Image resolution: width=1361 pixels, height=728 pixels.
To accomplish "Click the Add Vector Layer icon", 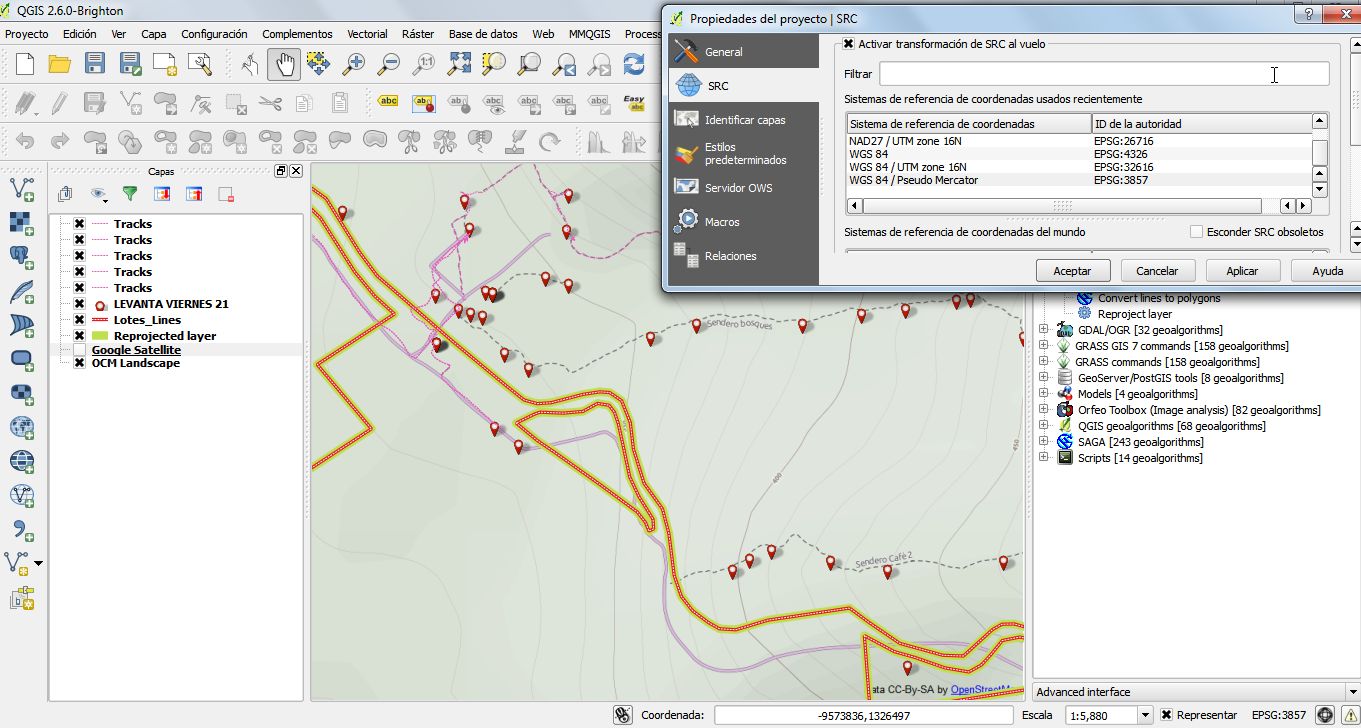I will coord(22,187).
